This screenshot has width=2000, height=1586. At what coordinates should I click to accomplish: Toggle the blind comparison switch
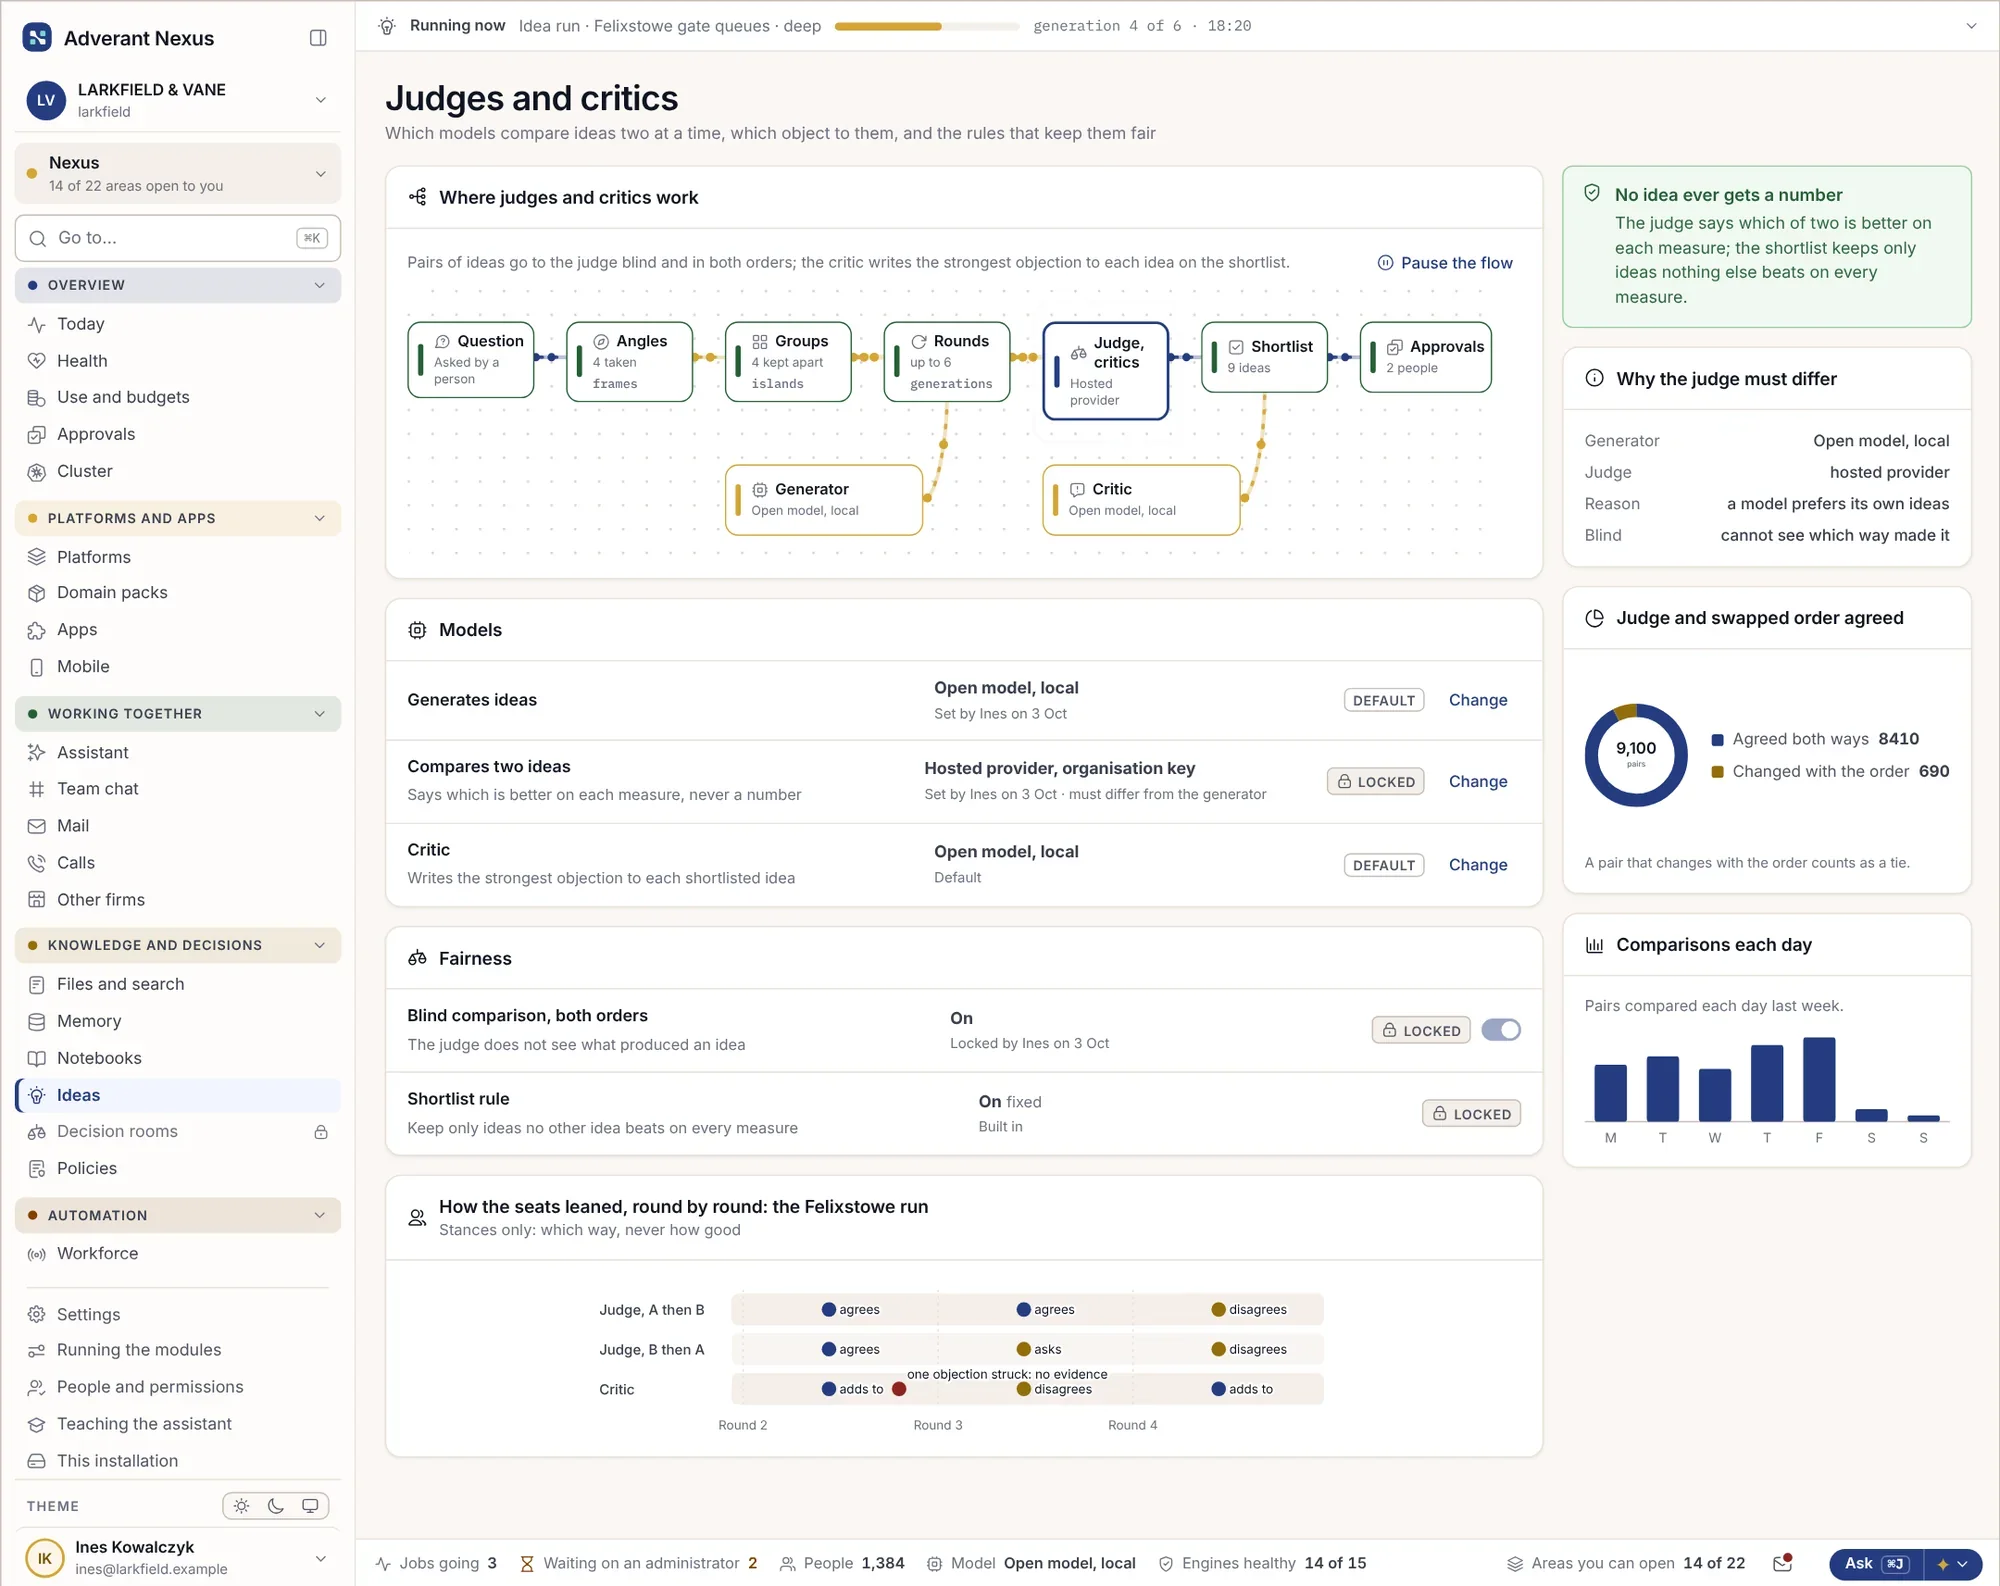click(1501, 1030)
